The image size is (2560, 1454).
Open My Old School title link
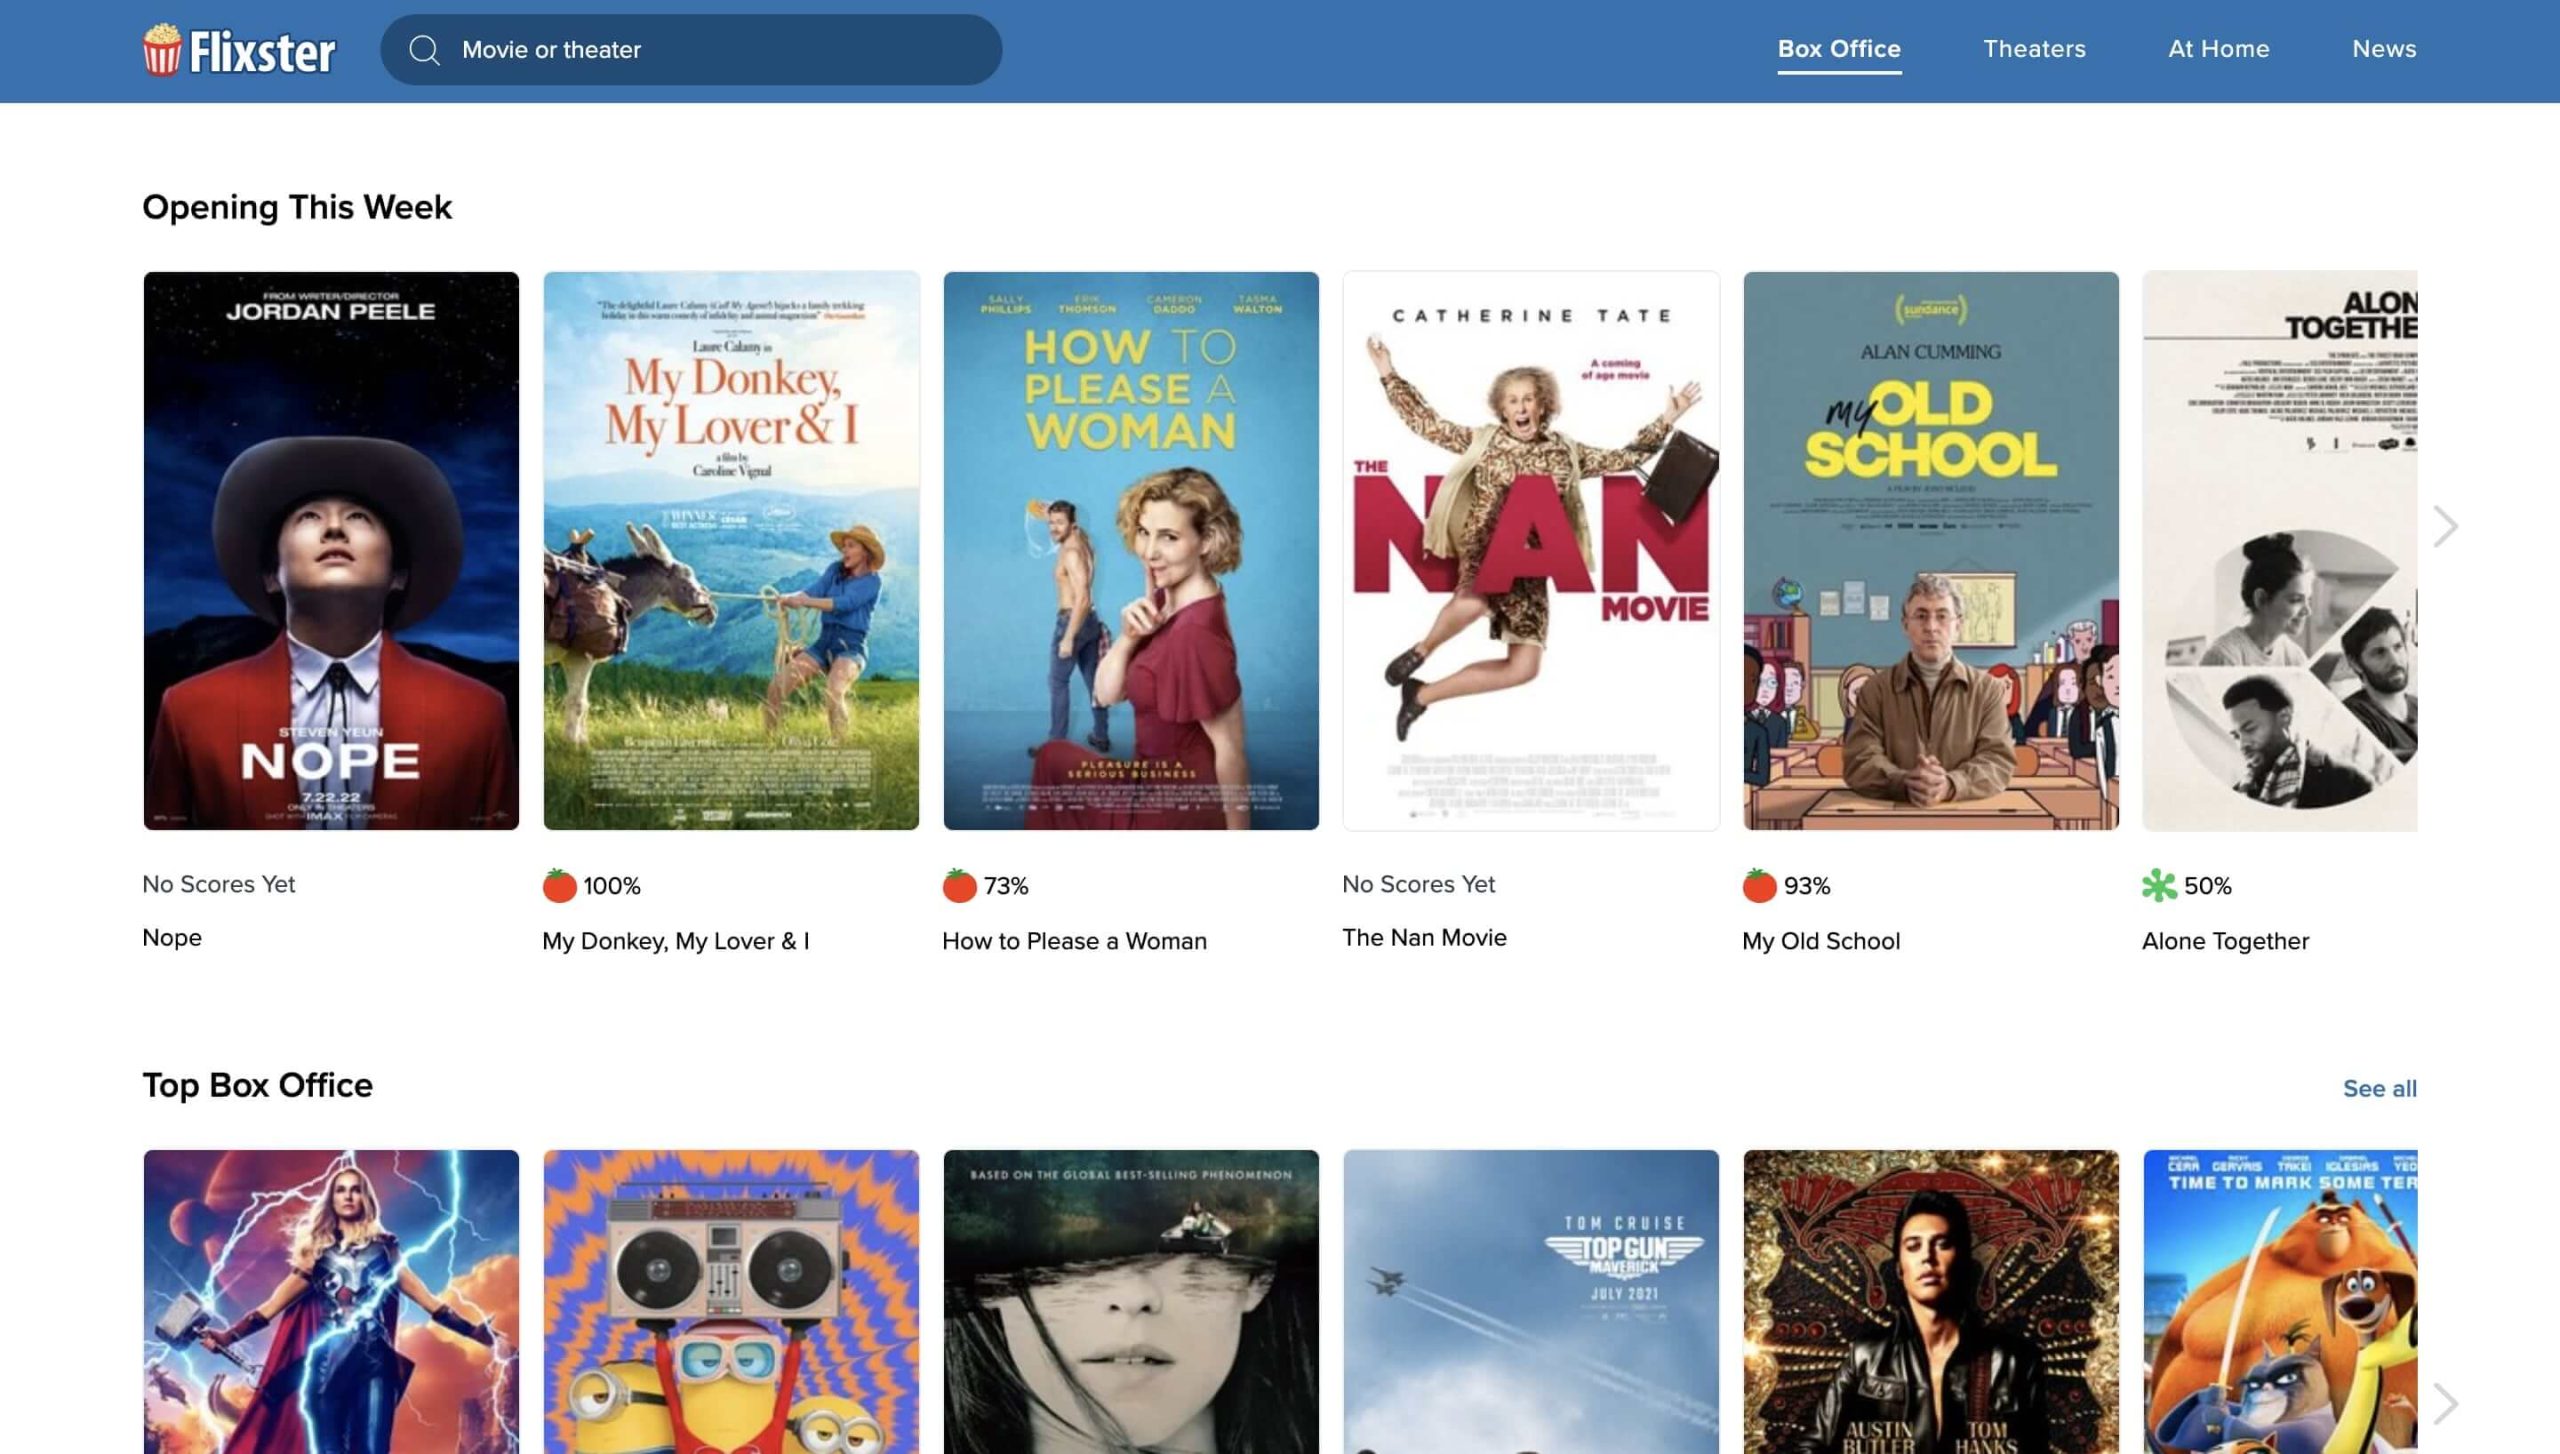tap(1820, 941)
